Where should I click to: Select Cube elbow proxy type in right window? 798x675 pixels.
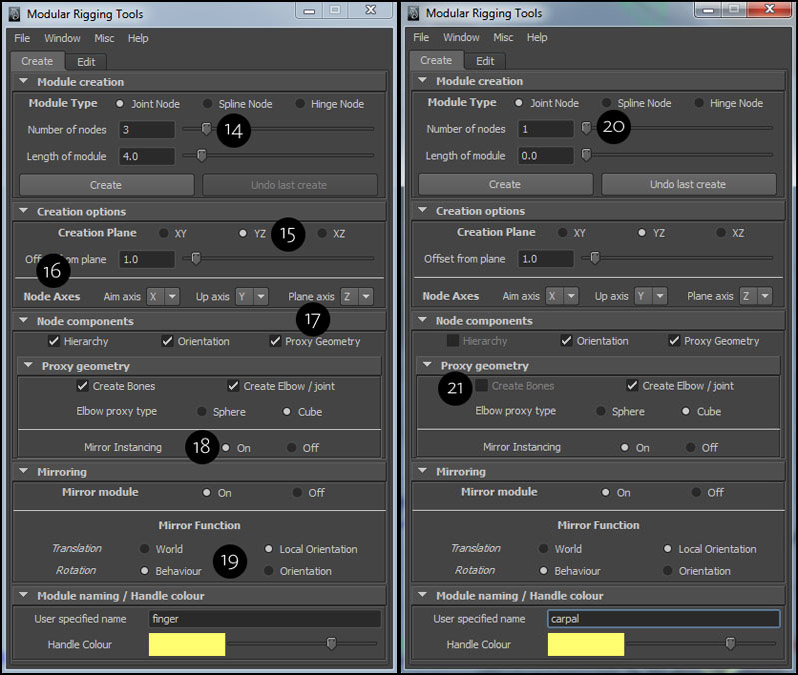click(686, 411)
